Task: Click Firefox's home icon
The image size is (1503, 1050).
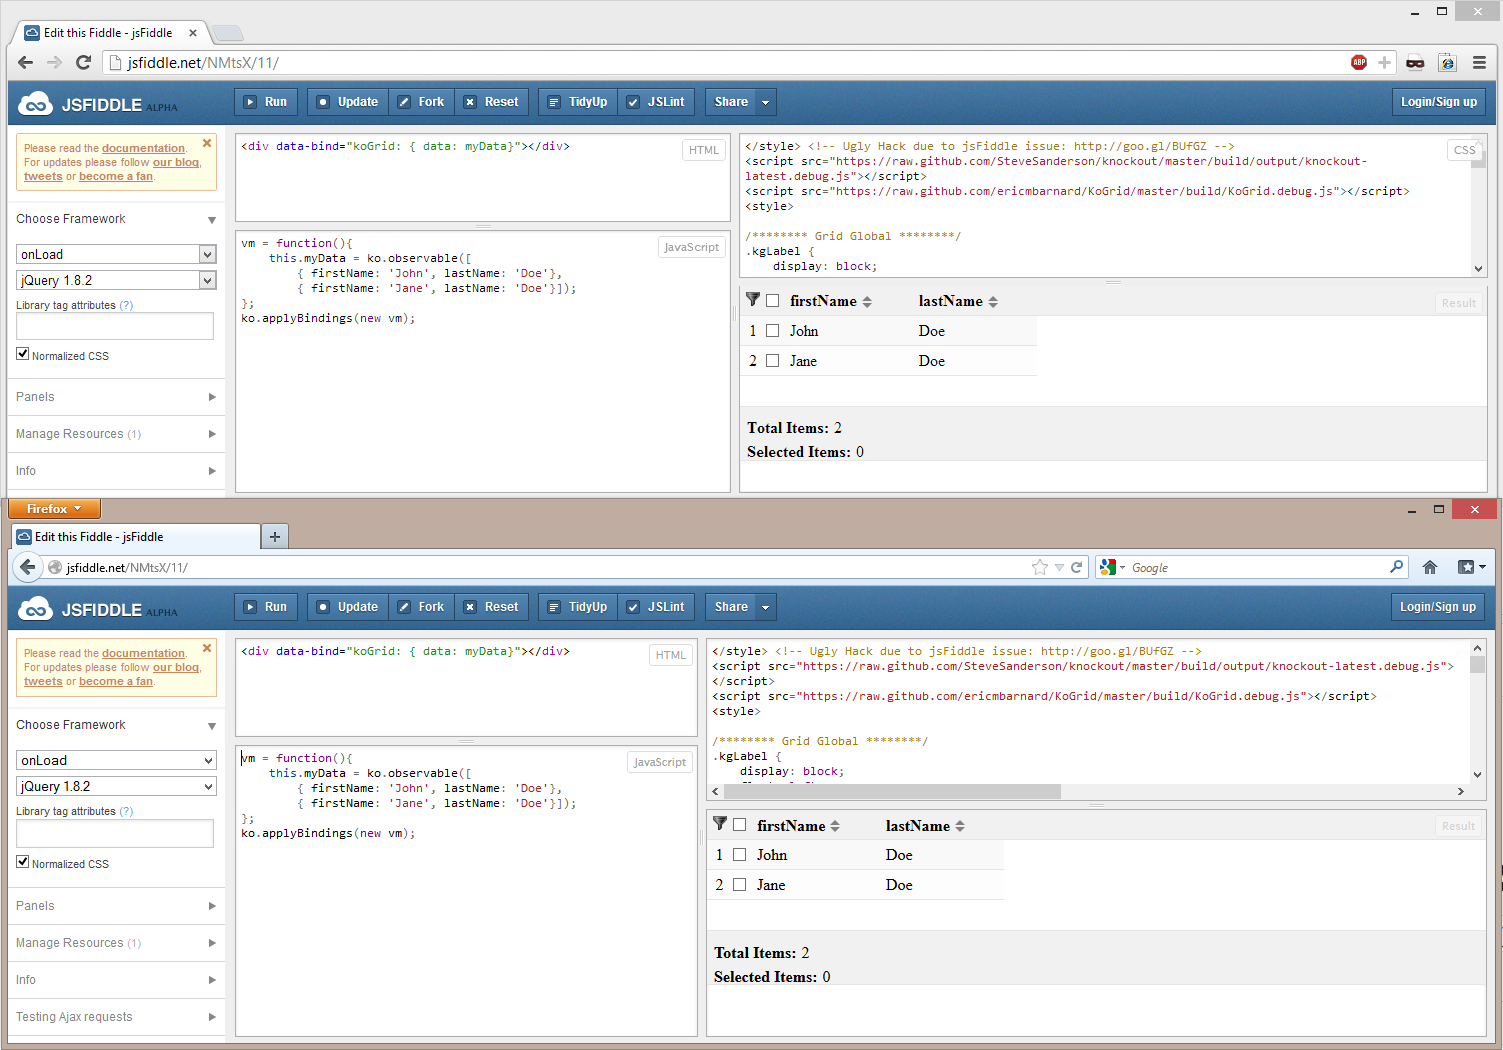Action: (x=1430, y=567)
